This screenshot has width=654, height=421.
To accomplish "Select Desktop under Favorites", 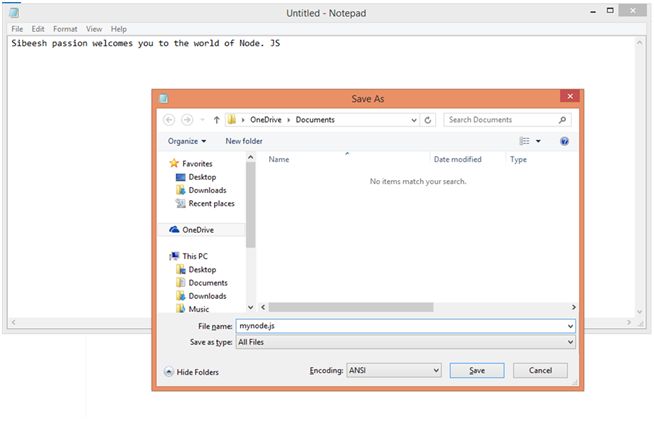I will pyautogui.click(x=202, y=177).
